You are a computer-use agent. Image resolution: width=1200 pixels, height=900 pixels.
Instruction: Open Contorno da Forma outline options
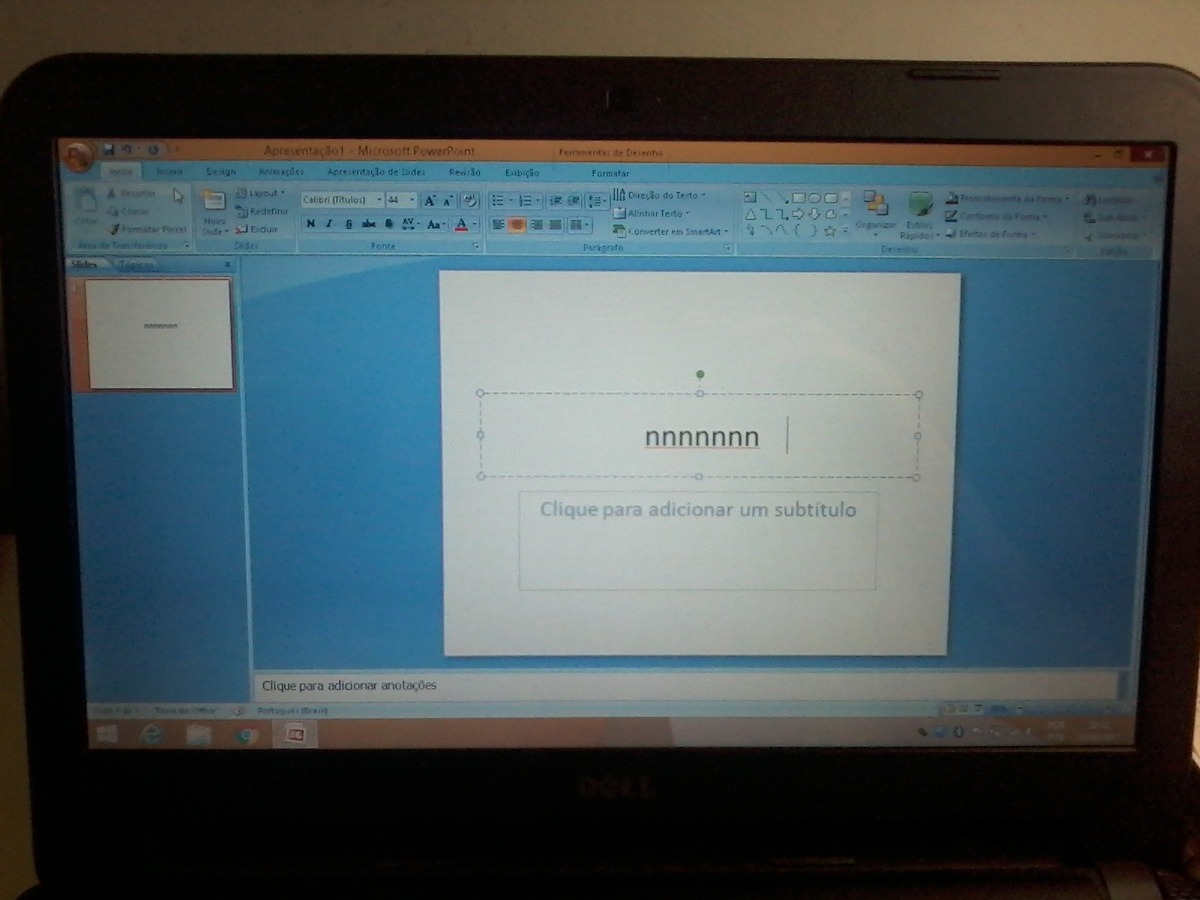[x=997, y=216]
